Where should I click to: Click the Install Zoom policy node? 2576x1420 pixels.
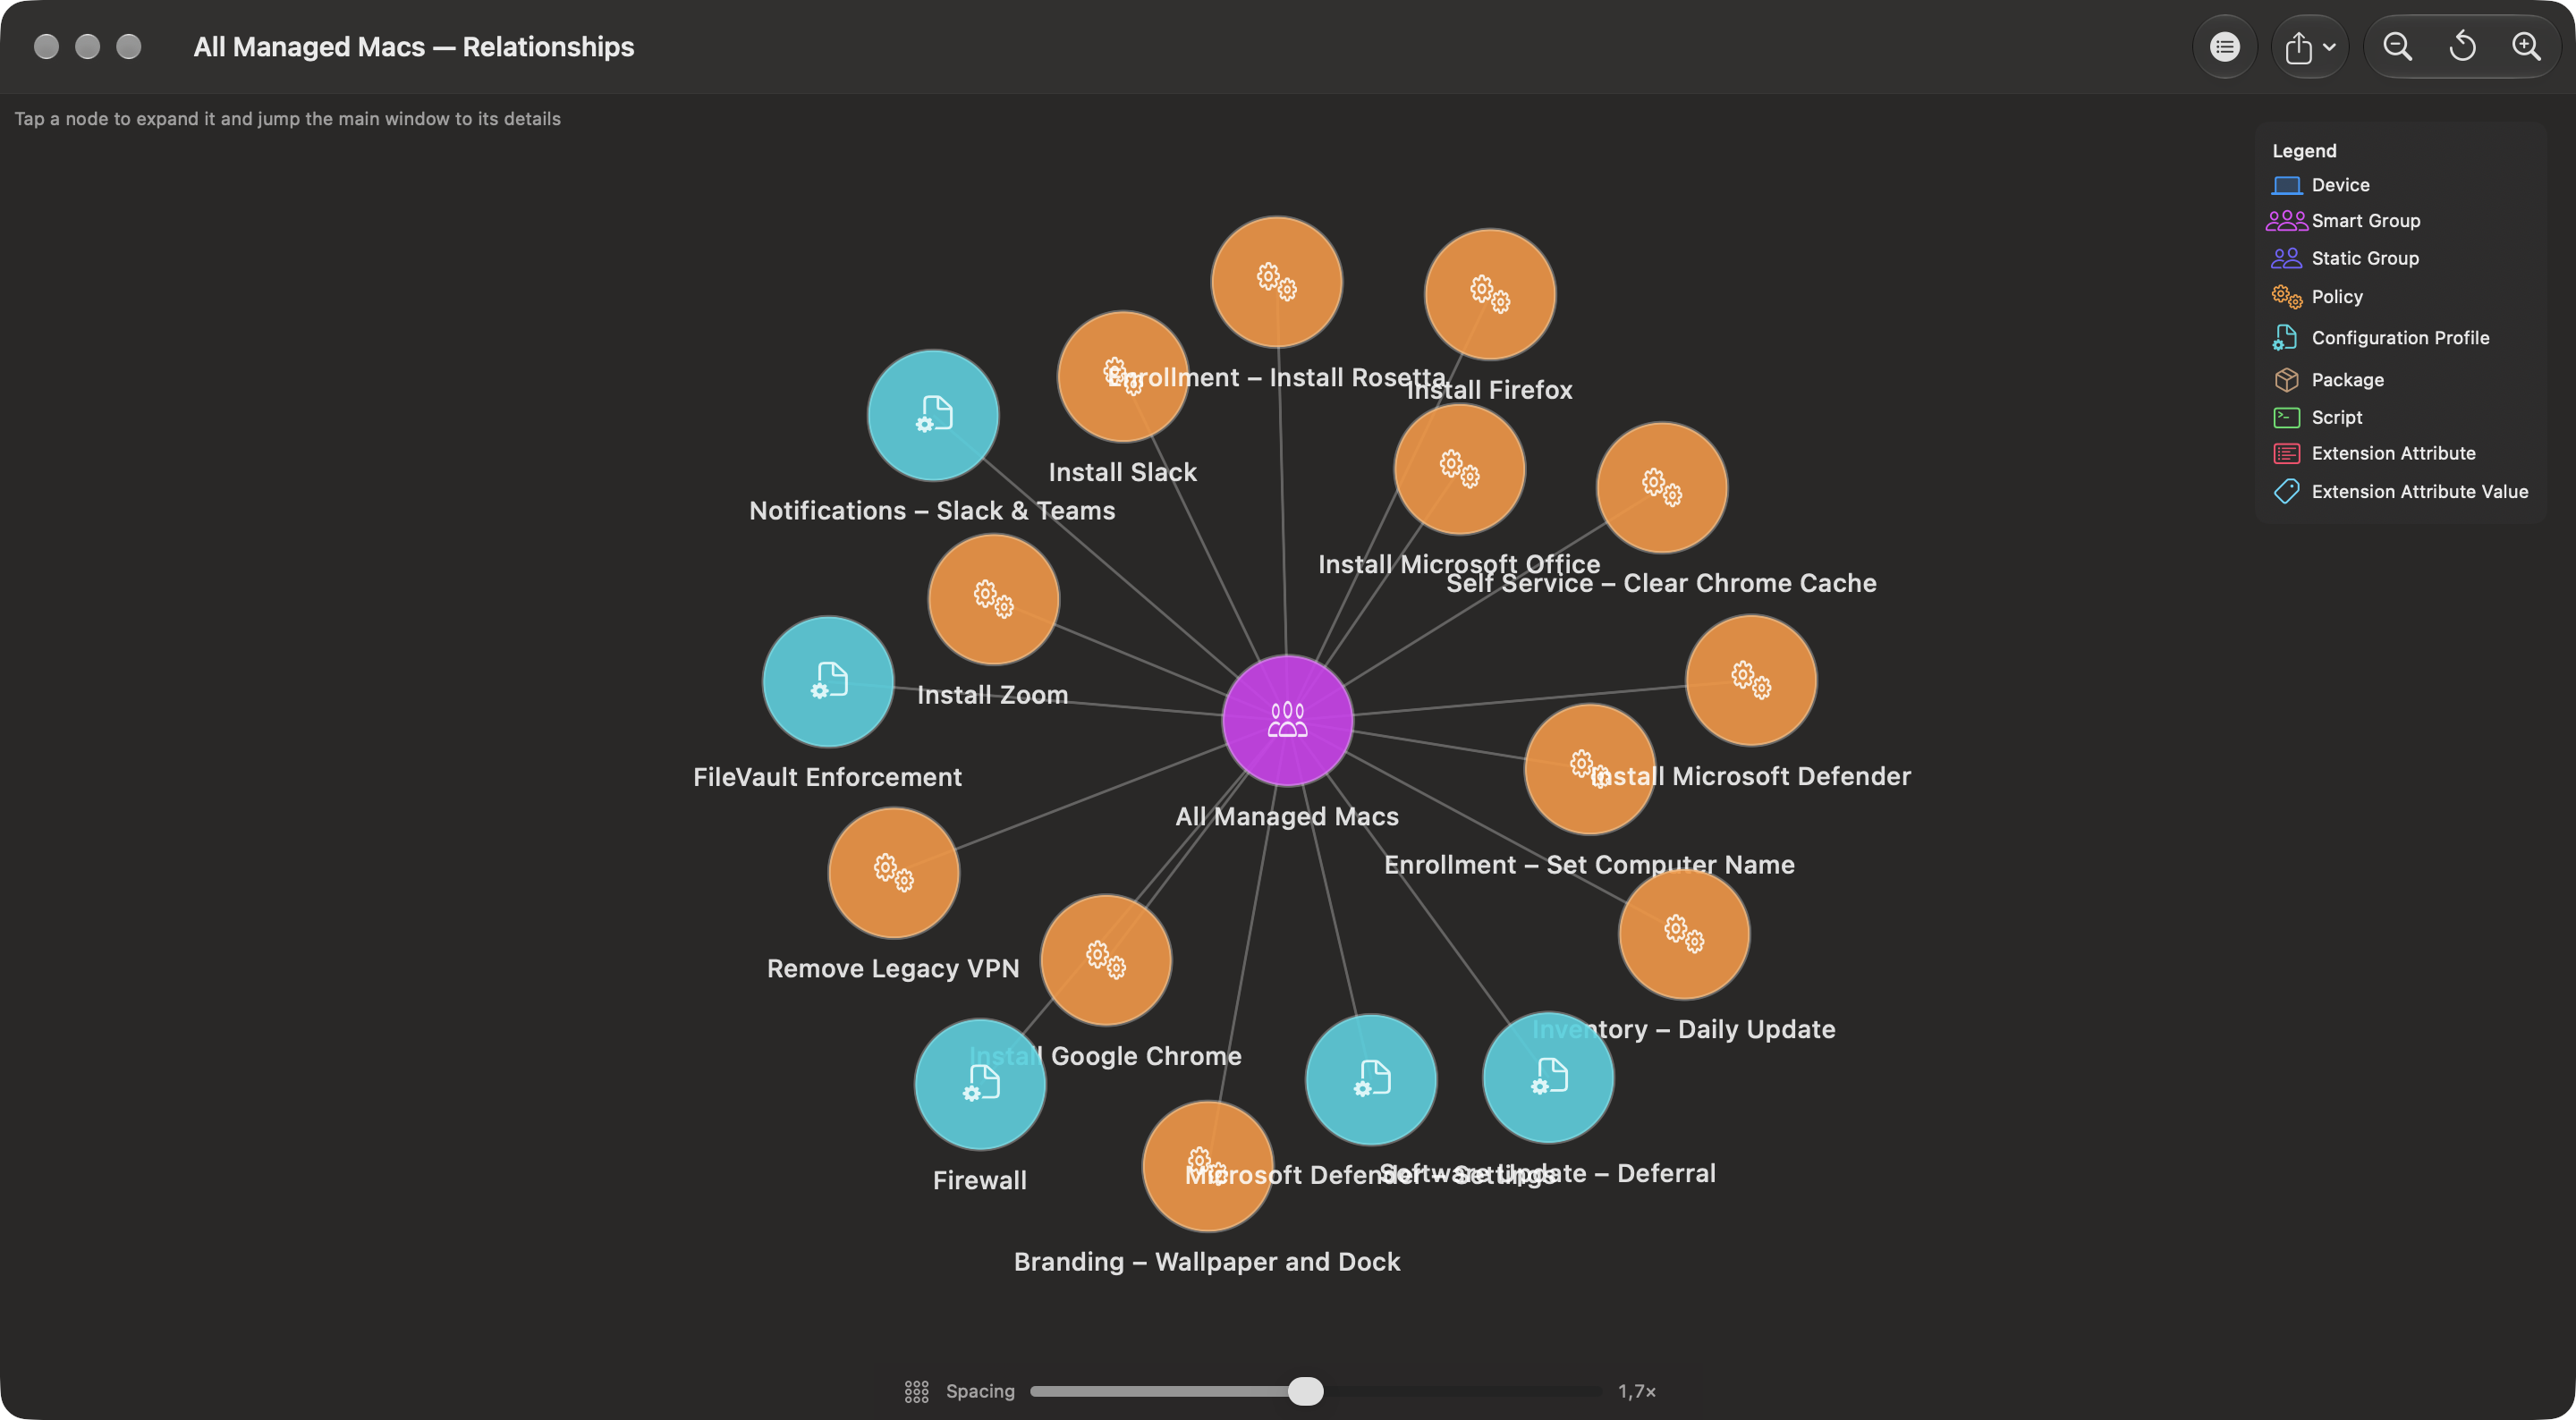[x=994, y=599]
